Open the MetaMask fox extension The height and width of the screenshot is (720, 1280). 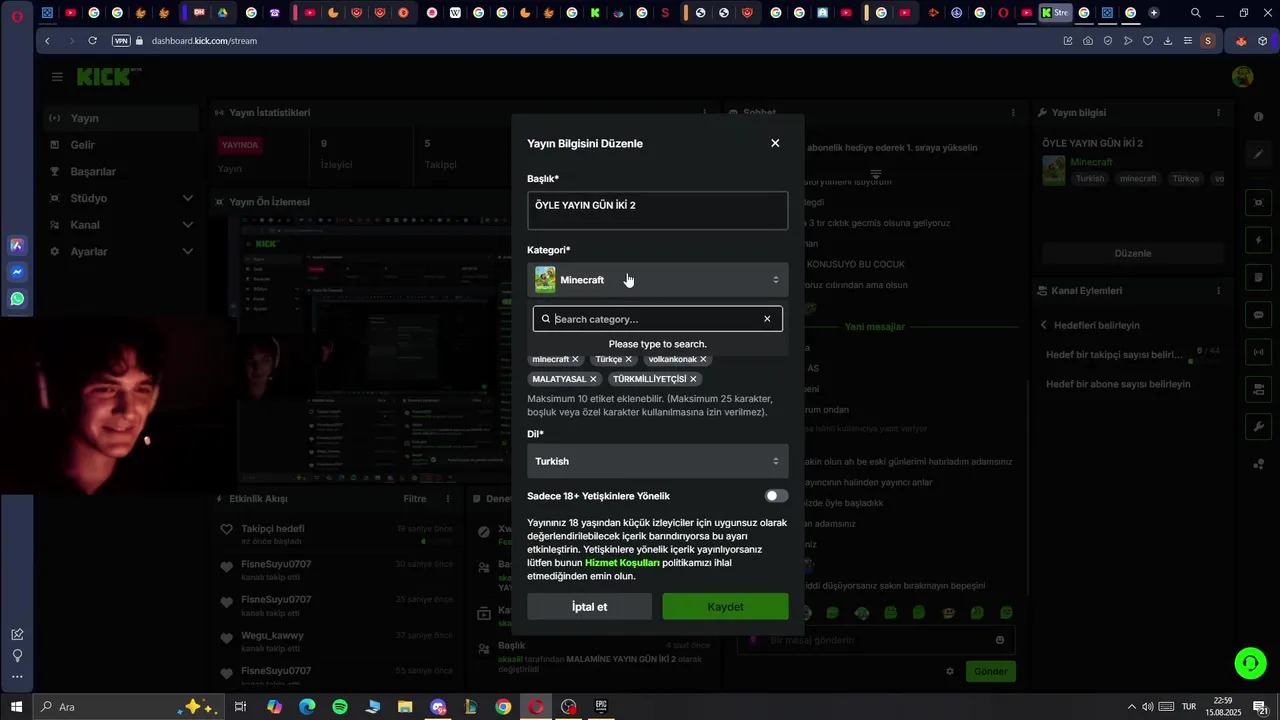[x=1242, y=41]
